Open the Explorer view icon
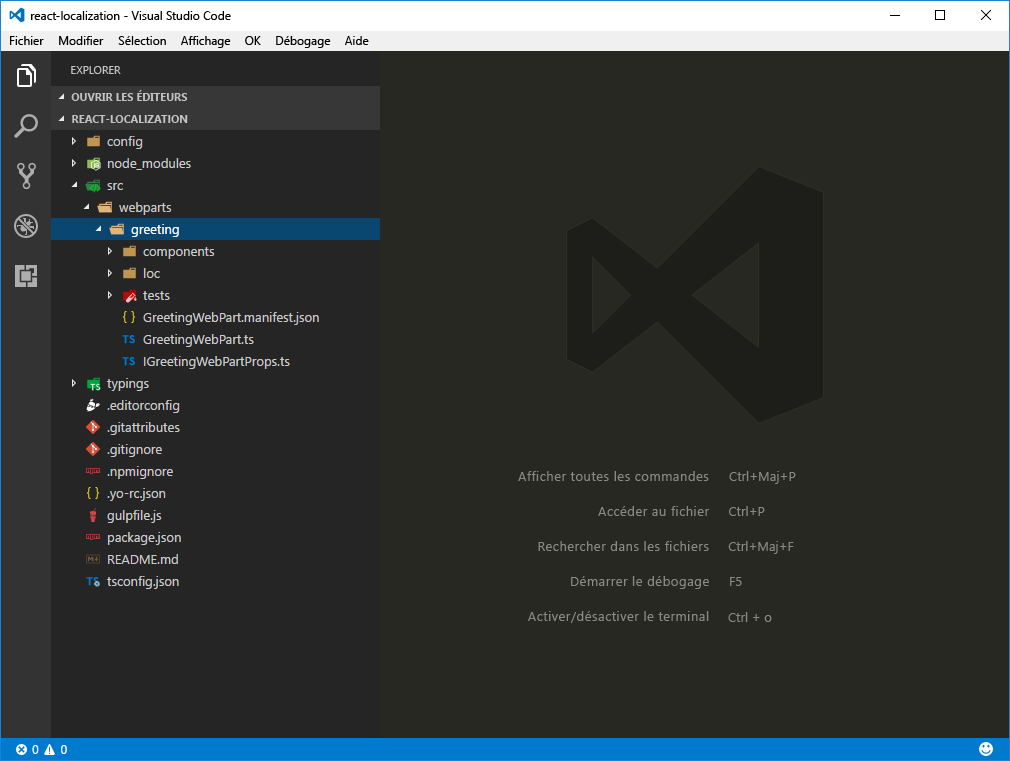Image resolution: width=1010 pixels, height=761 pixels. tap(25, 75)
